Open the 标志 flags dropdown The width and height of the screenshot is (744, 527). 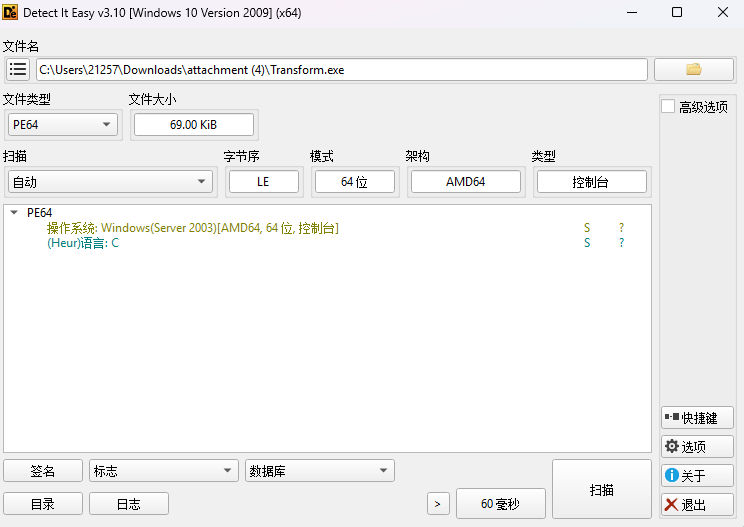tap(164, 471)
